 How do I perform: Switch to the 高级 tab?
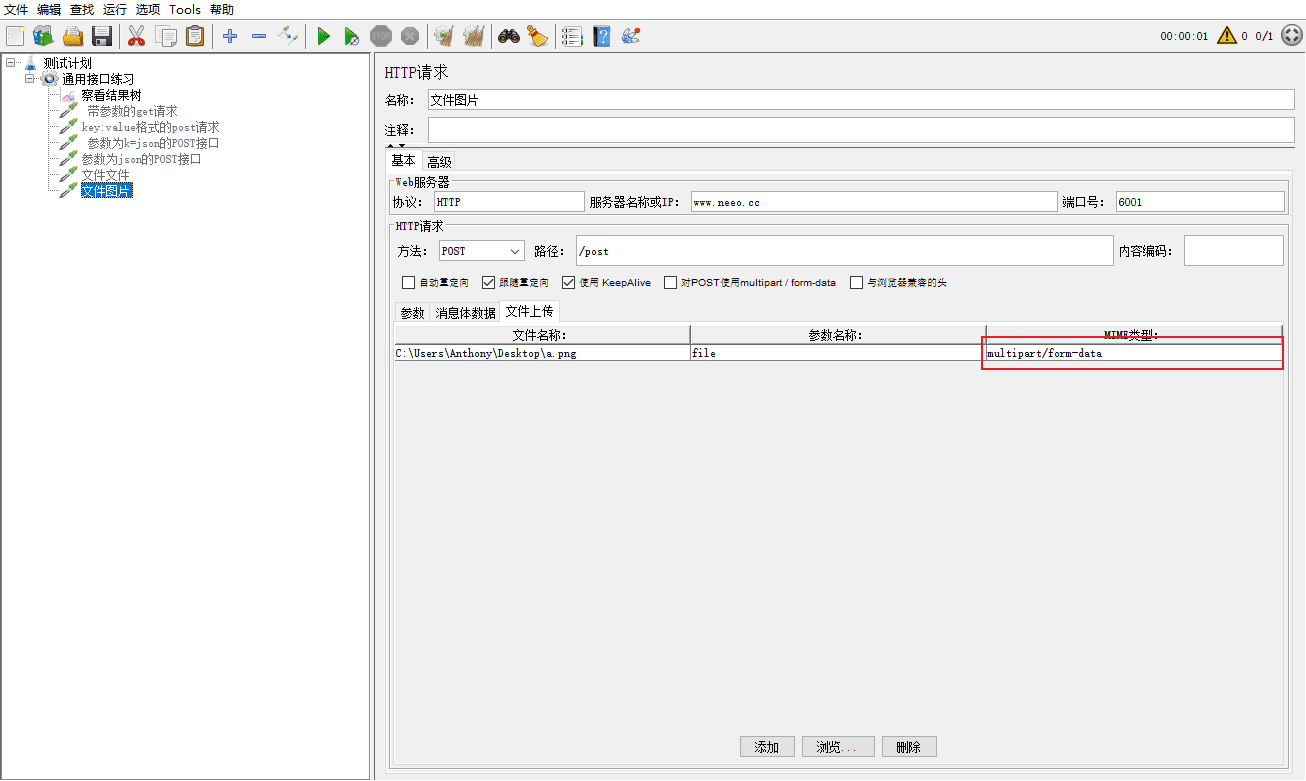tap(439, 162)
